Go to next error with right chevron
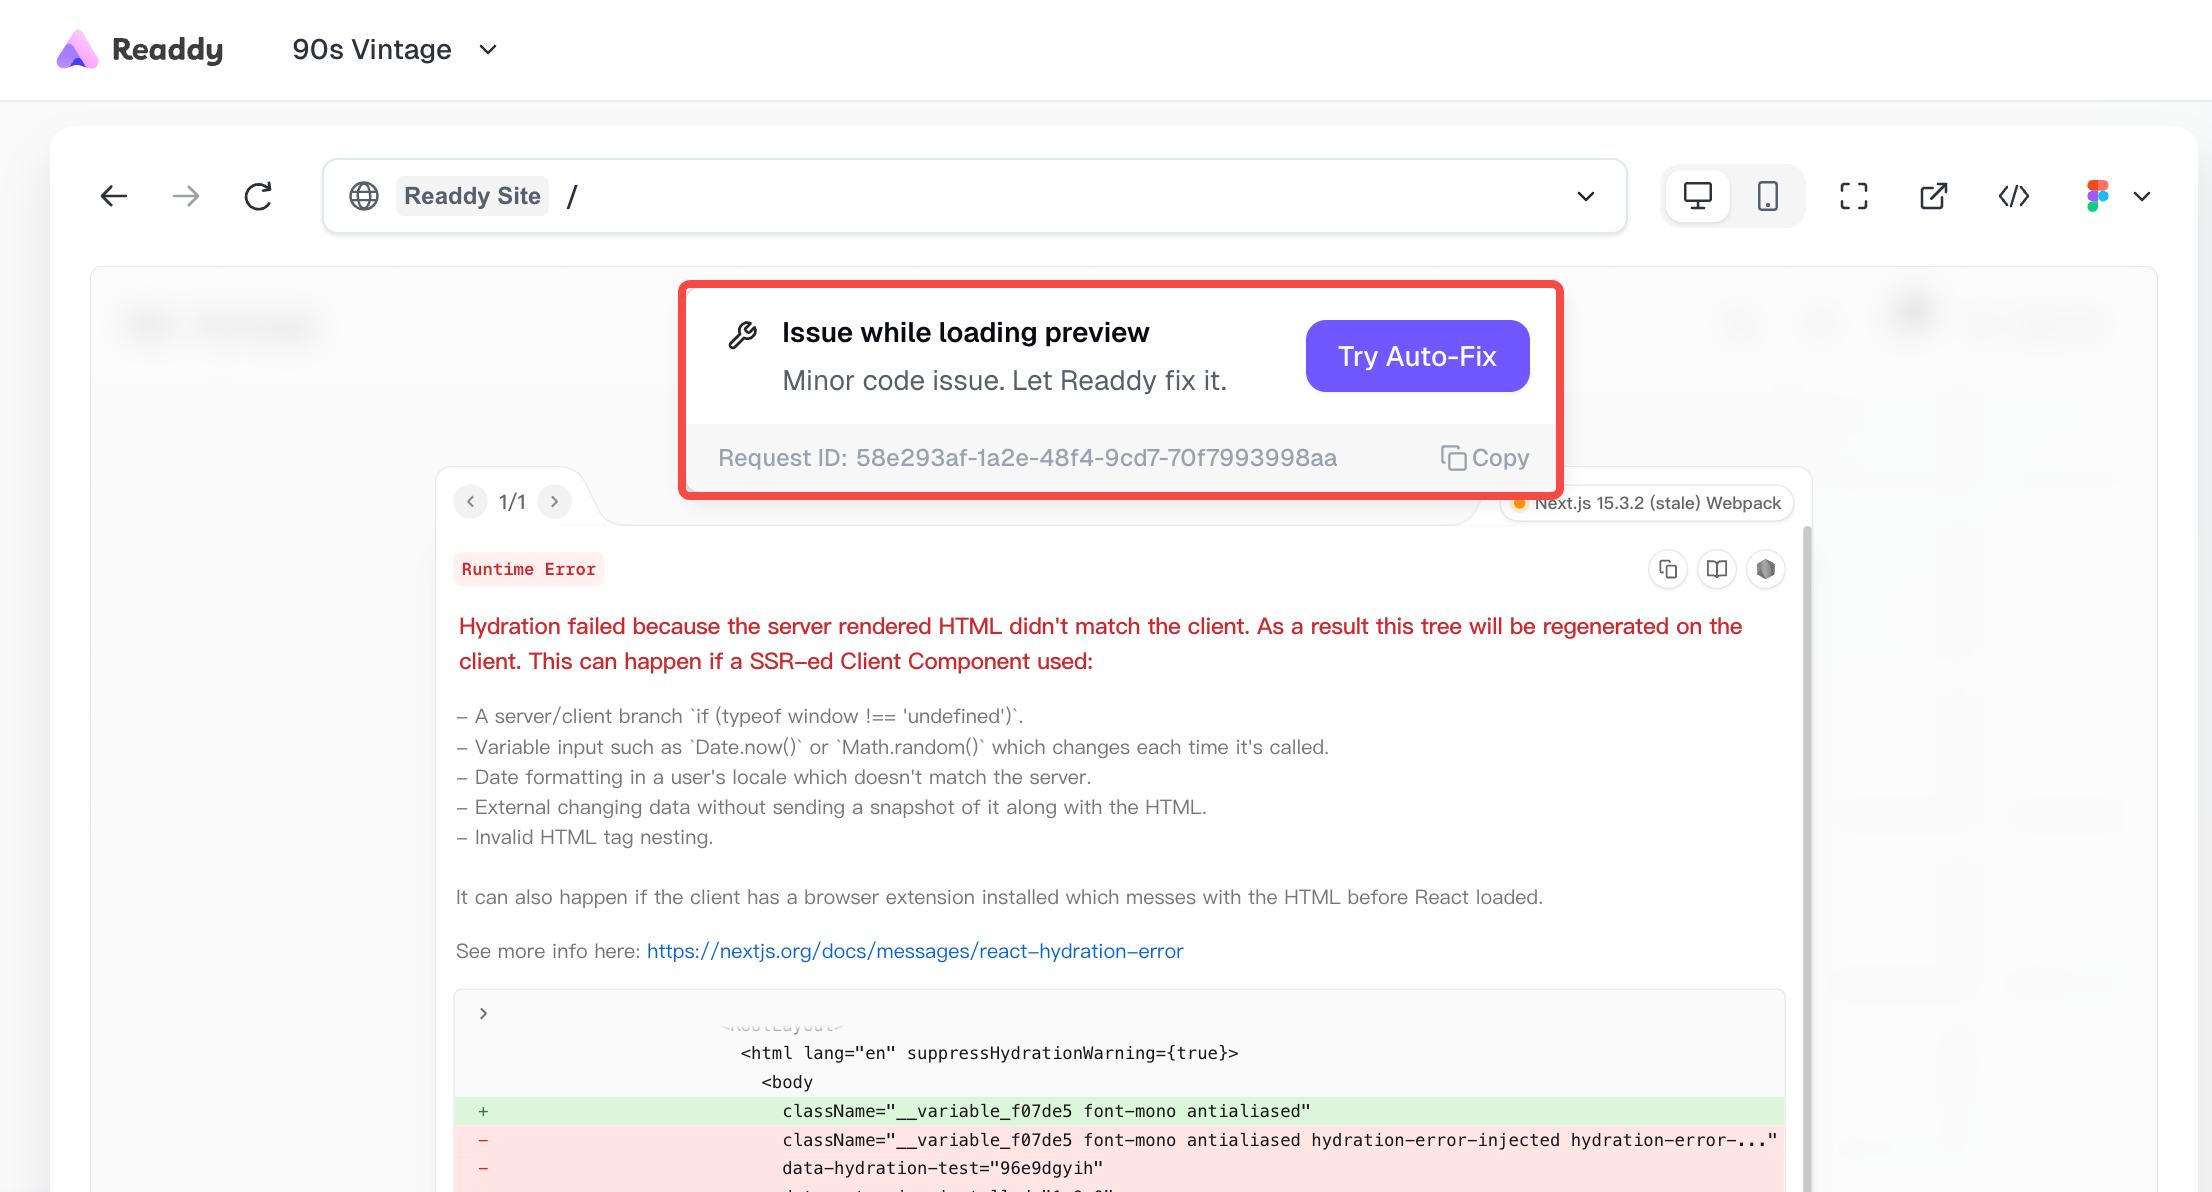Screen dimensions: 2212x1192 [x=554, y=501]
